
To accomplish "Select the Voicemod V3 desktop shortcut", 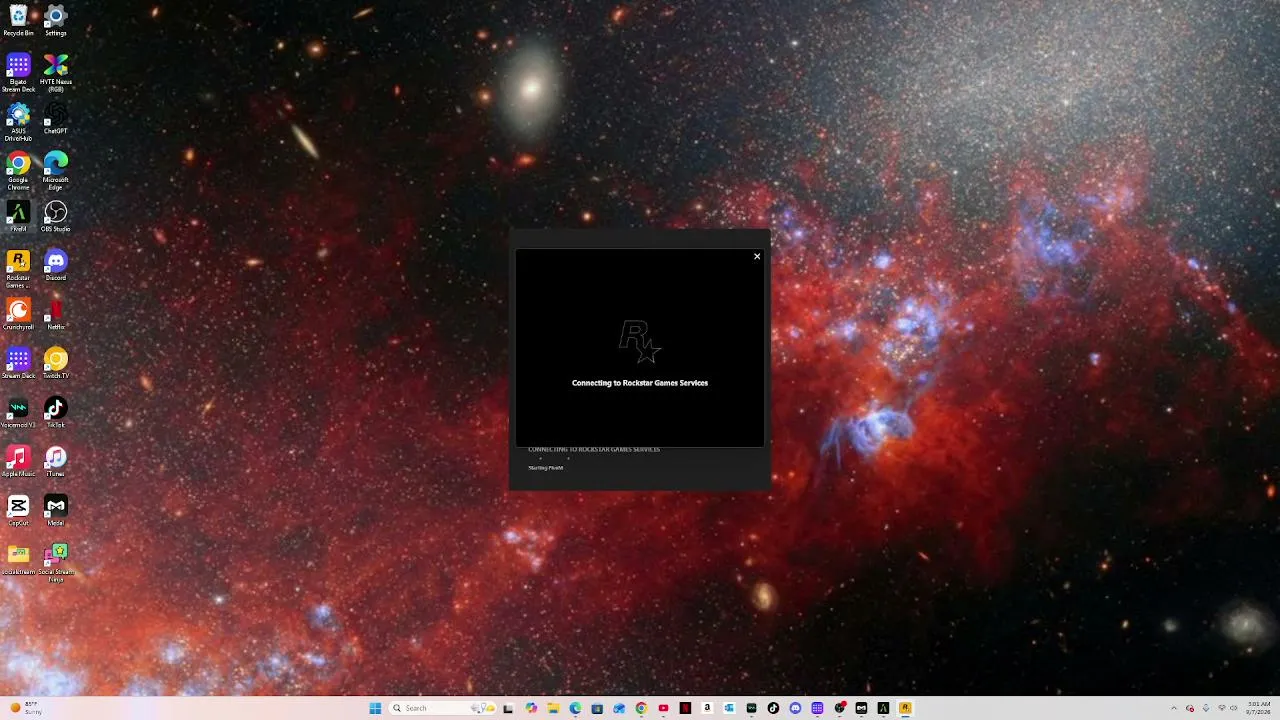I will pyautogui.click(x=18, y=413).
